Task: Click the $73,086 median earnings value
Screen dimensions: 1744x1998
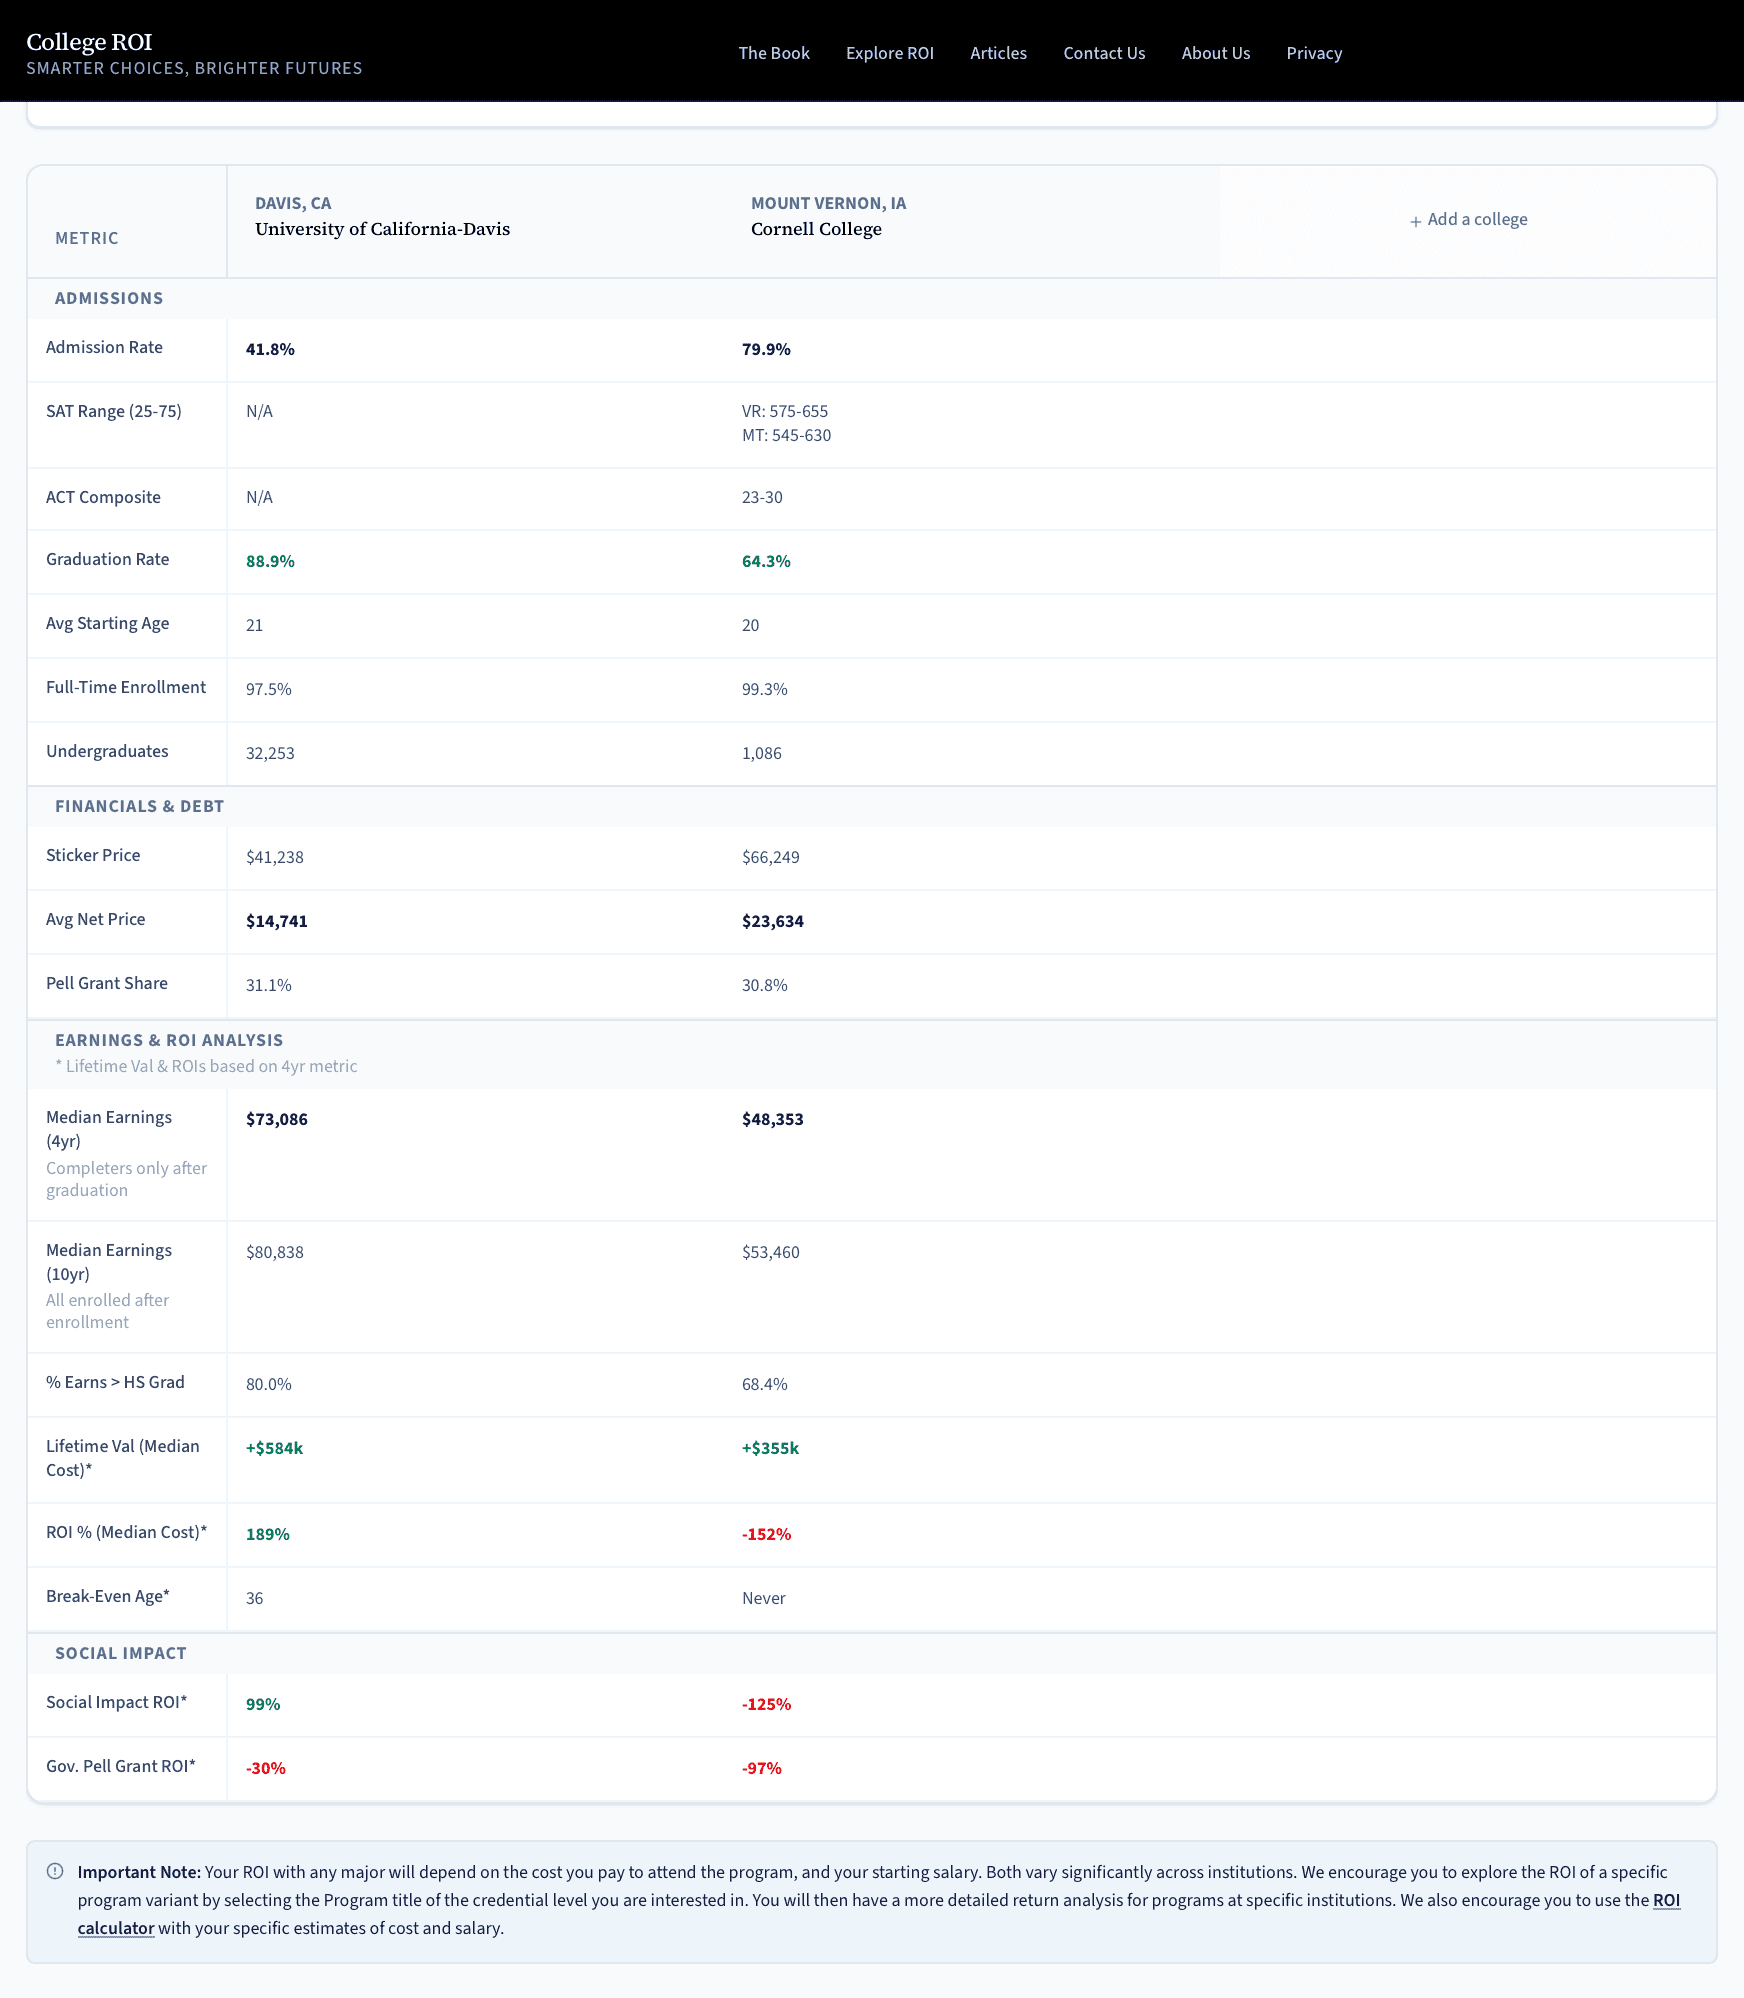Action: tap(277, 1119)
